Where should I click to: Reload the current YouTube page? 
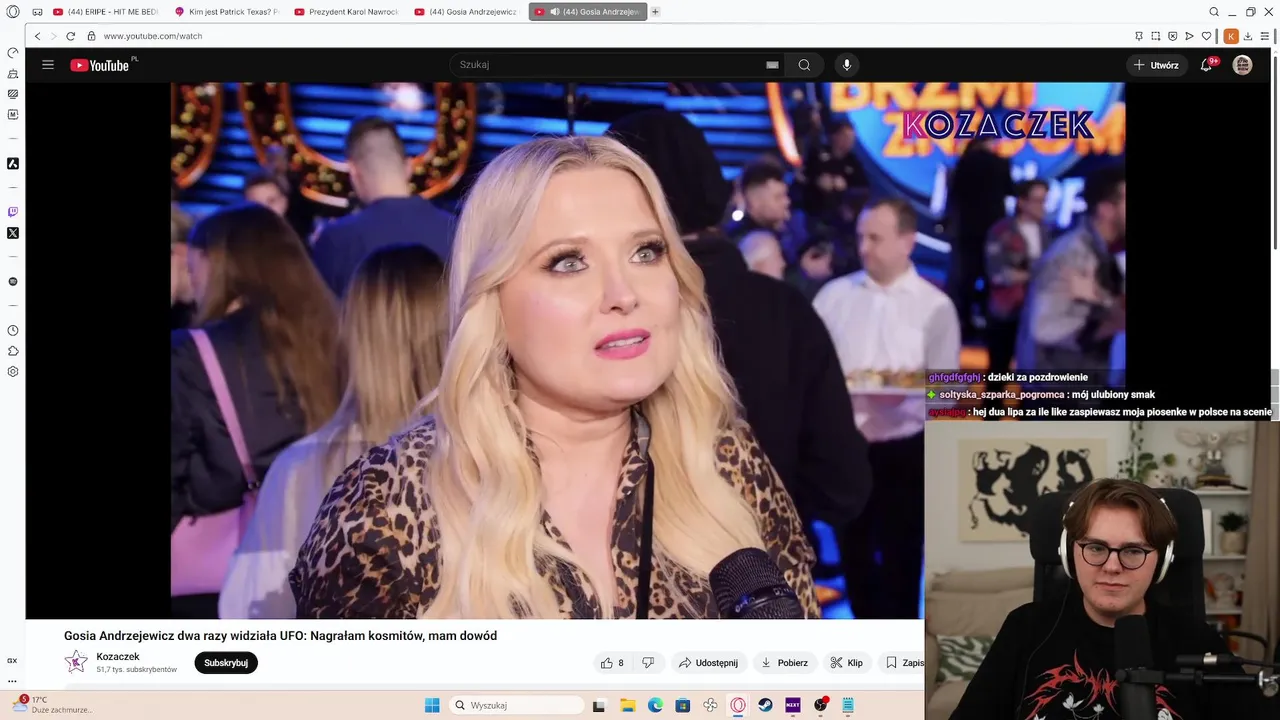click(70, 36)
